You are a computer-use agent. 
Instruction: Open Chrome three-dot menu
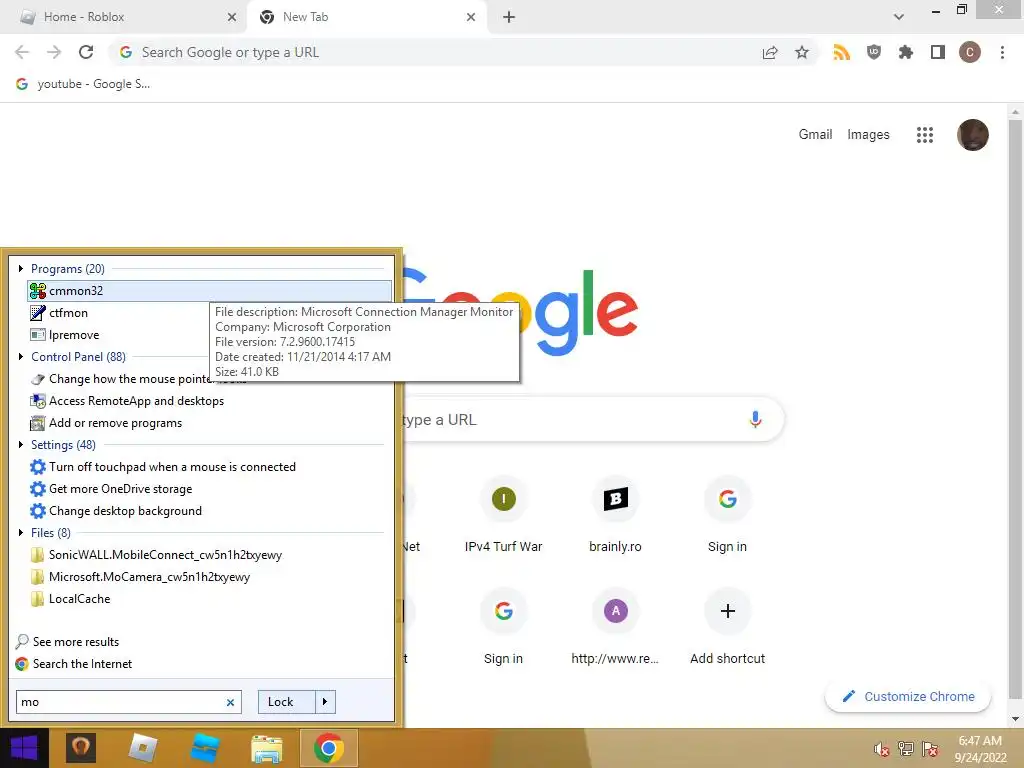click(1002, 52)
